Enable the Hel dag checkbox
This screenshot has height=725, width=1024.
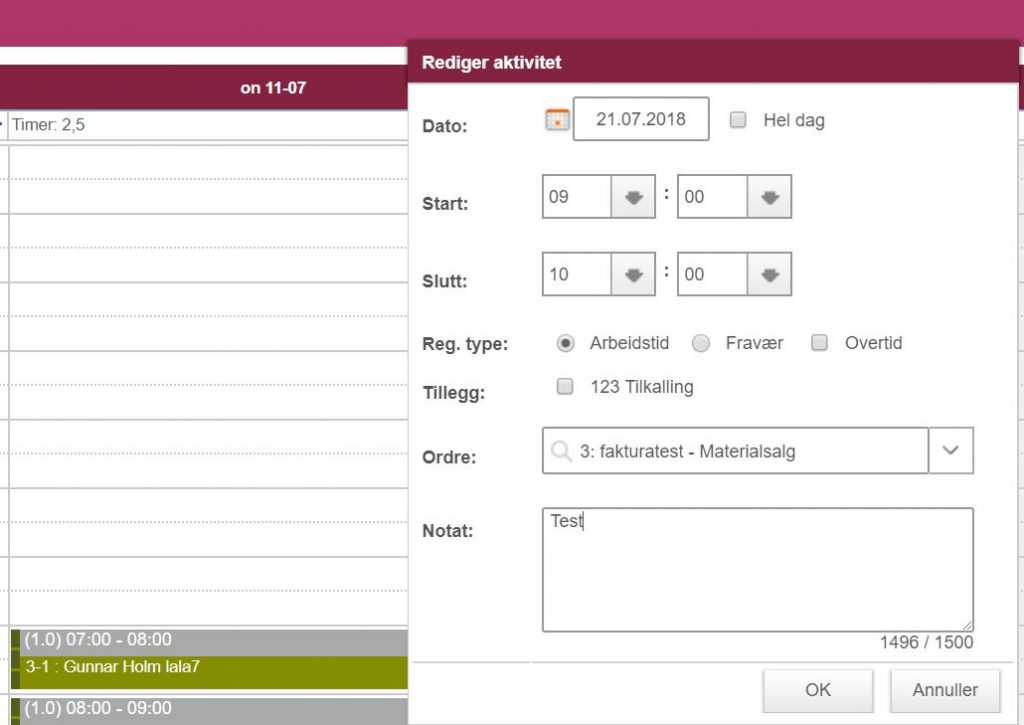(x=738, y=120)
